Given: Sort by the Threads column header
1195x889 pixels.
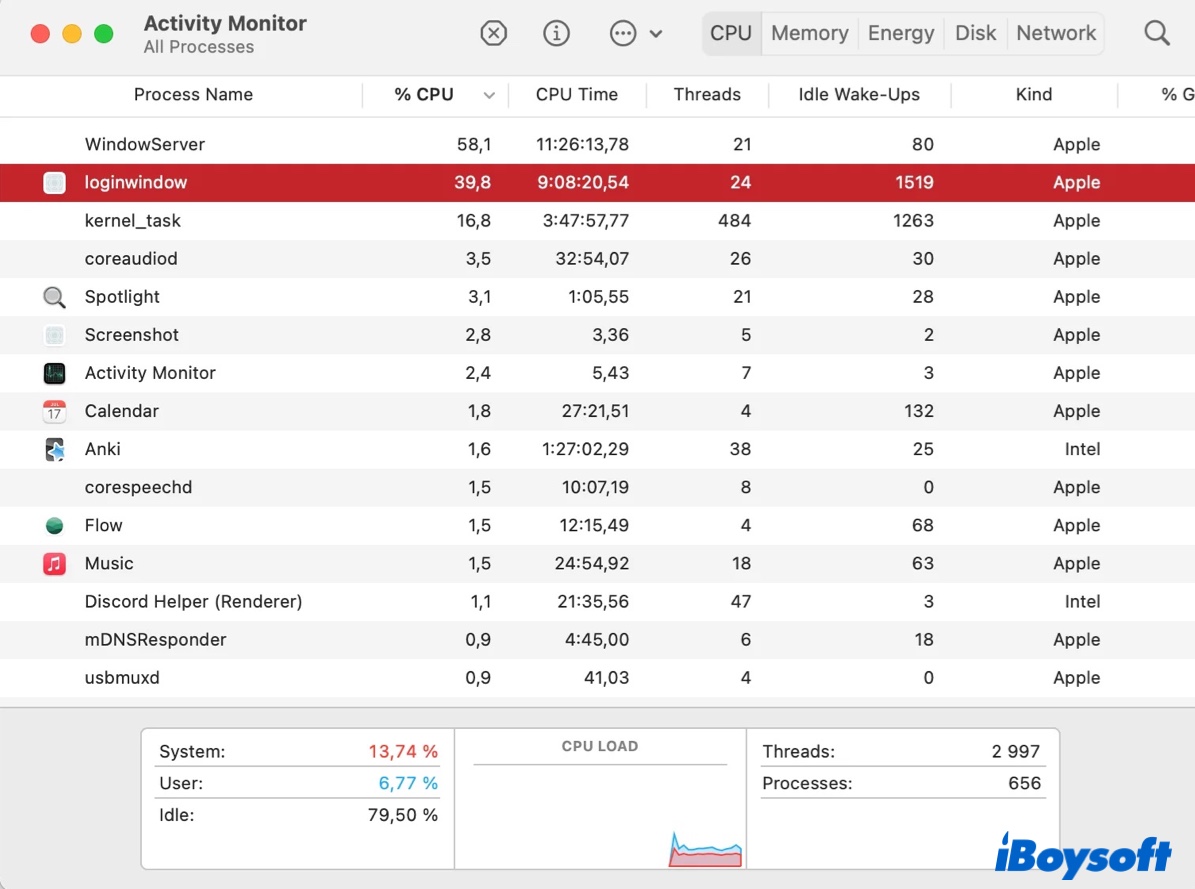Looking at the screenshot, I should tap(706, 95).
